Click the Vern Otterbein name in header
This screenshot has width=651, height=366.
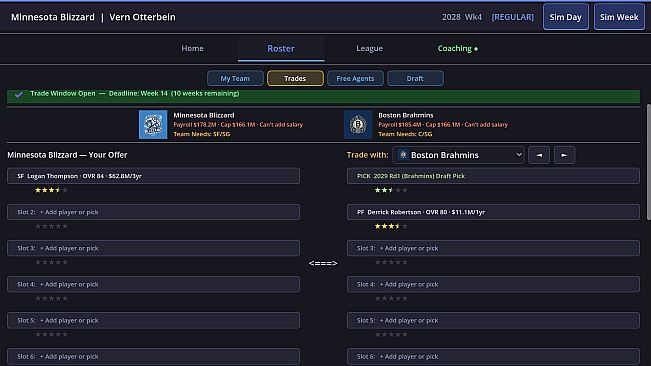(x=142, y=17)
